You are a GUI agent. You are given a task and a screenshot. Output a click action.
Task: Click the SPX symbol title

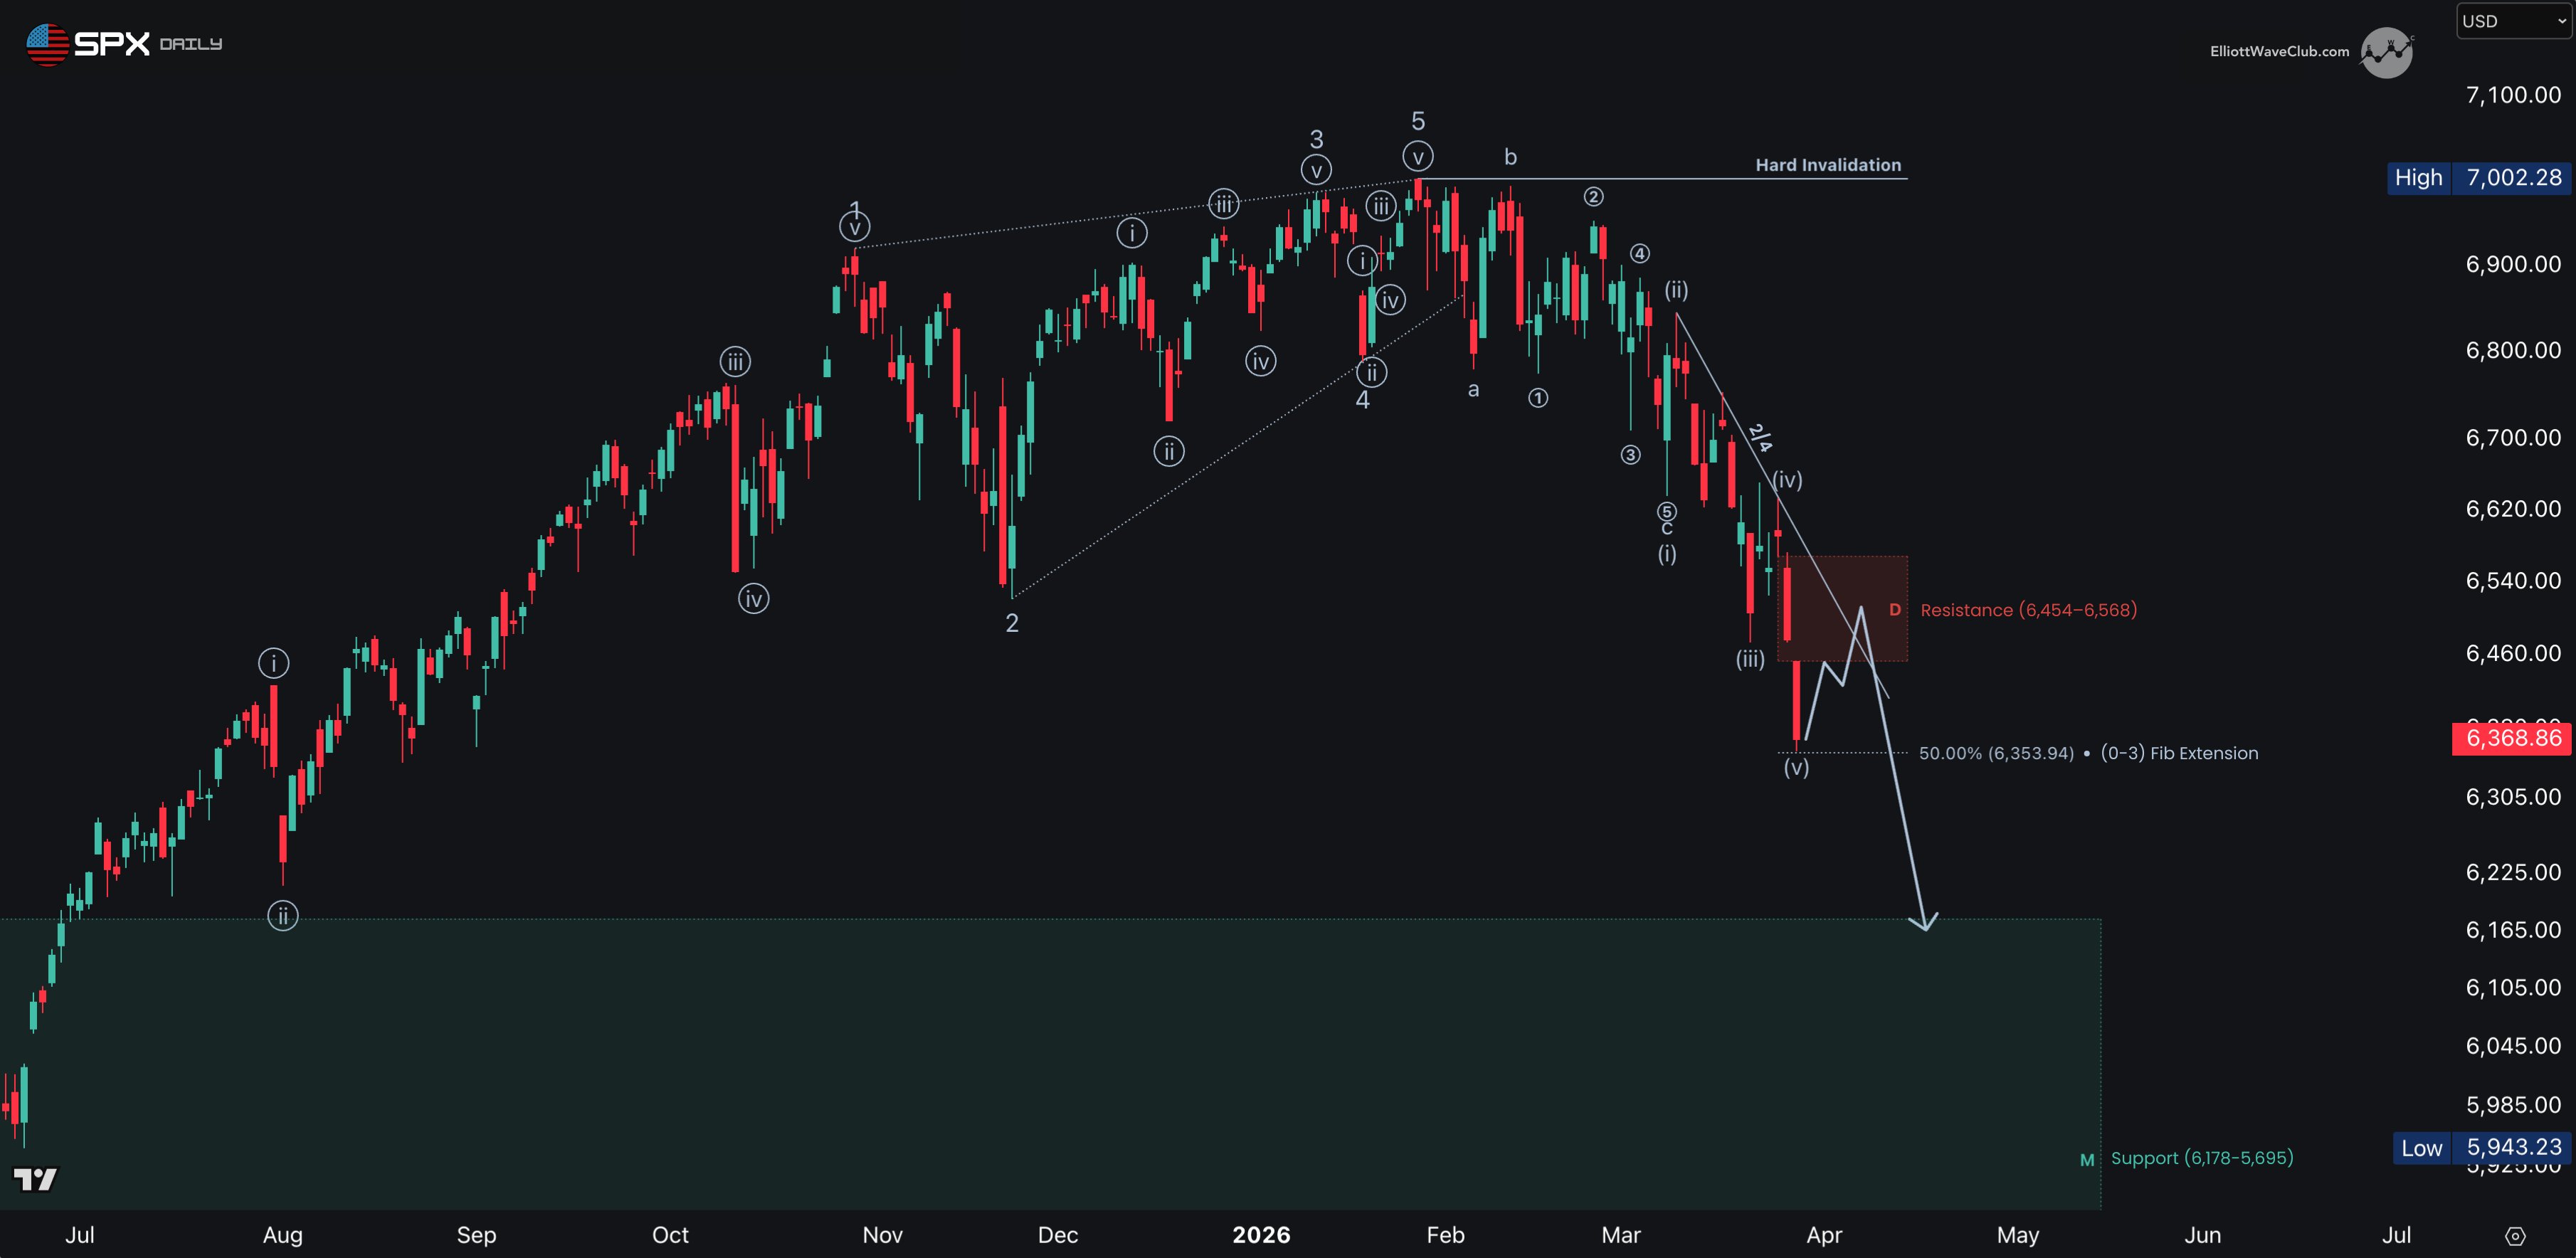tap(112, 44)
